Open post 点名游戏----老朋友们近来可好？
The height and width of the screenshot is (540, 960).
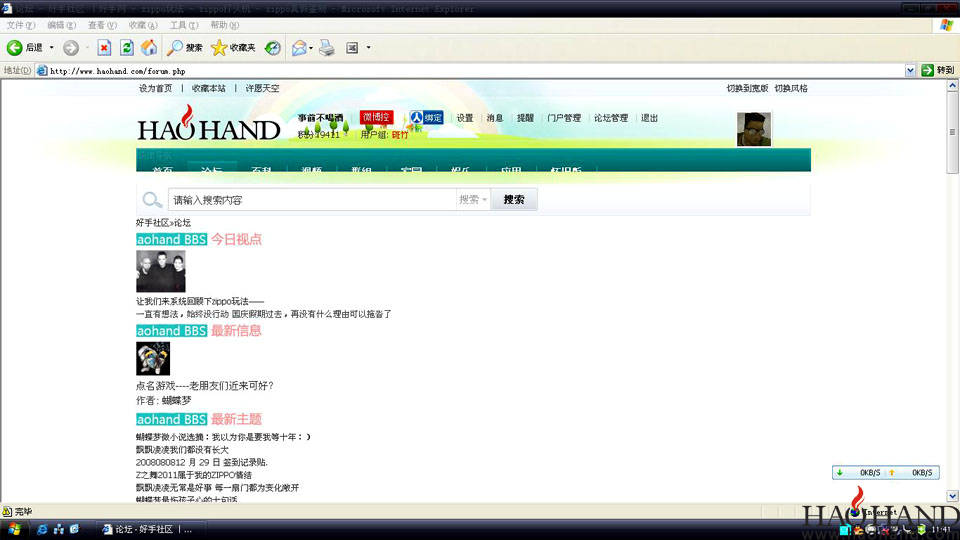pos(204,386)
